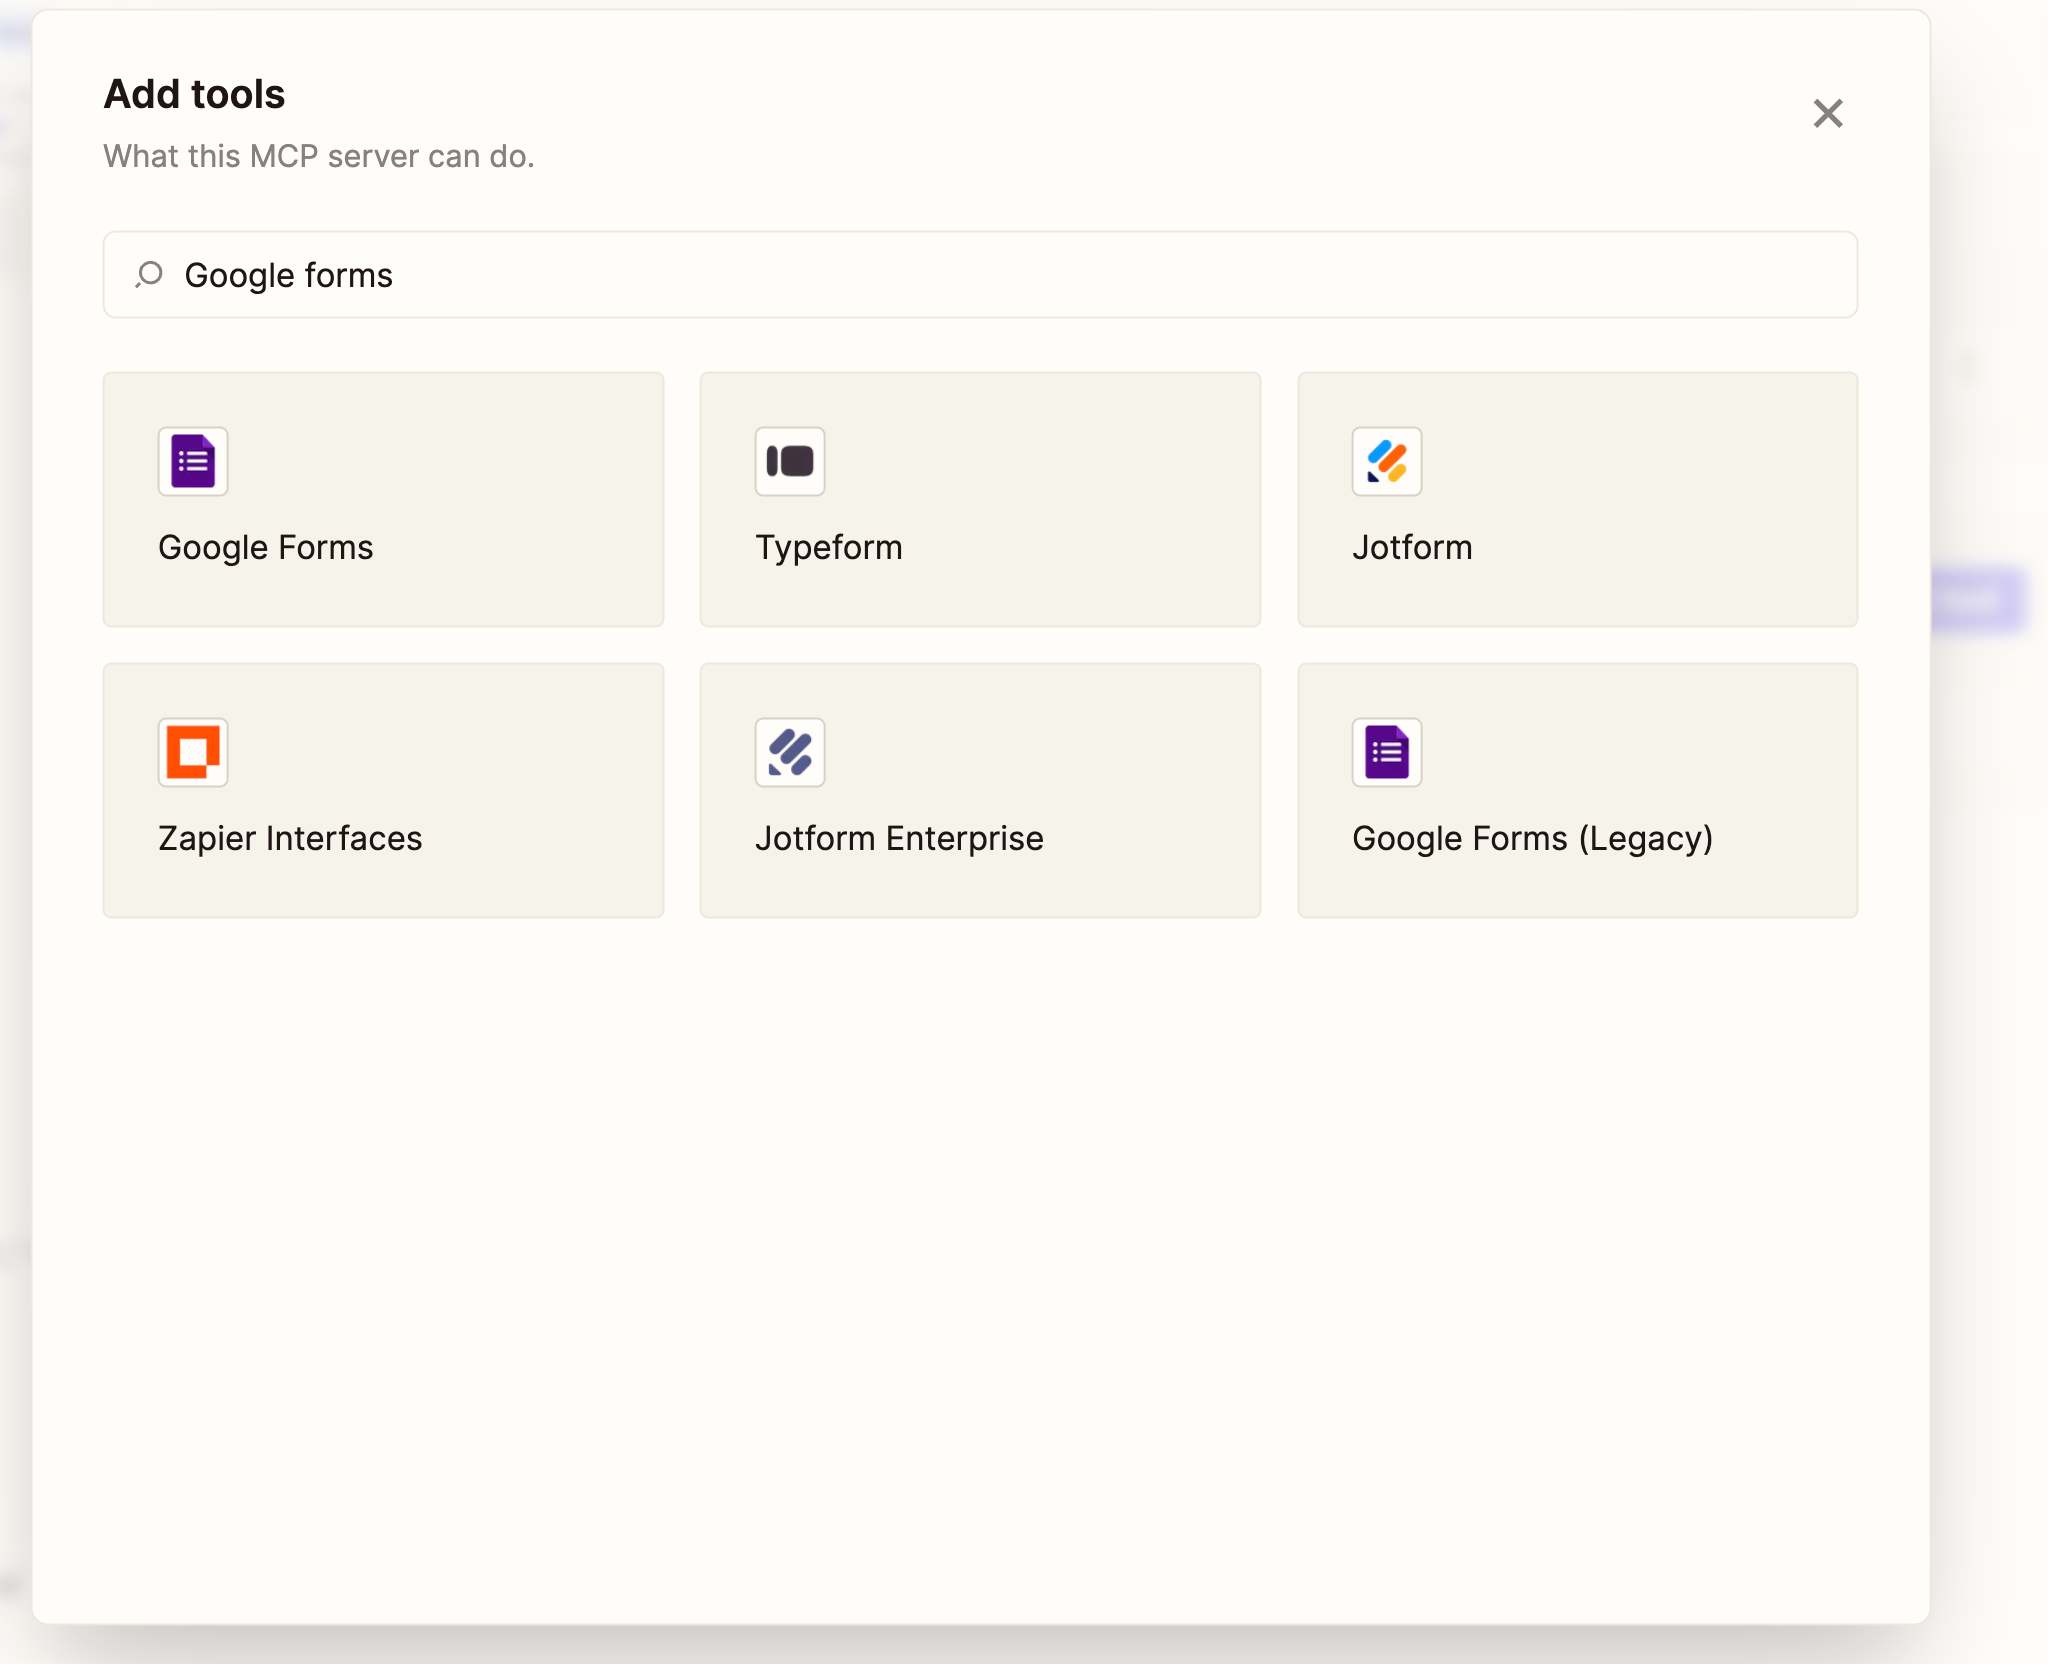Click the search magnifier icon
The image size is (2048, 1664).
coord(149,274)
